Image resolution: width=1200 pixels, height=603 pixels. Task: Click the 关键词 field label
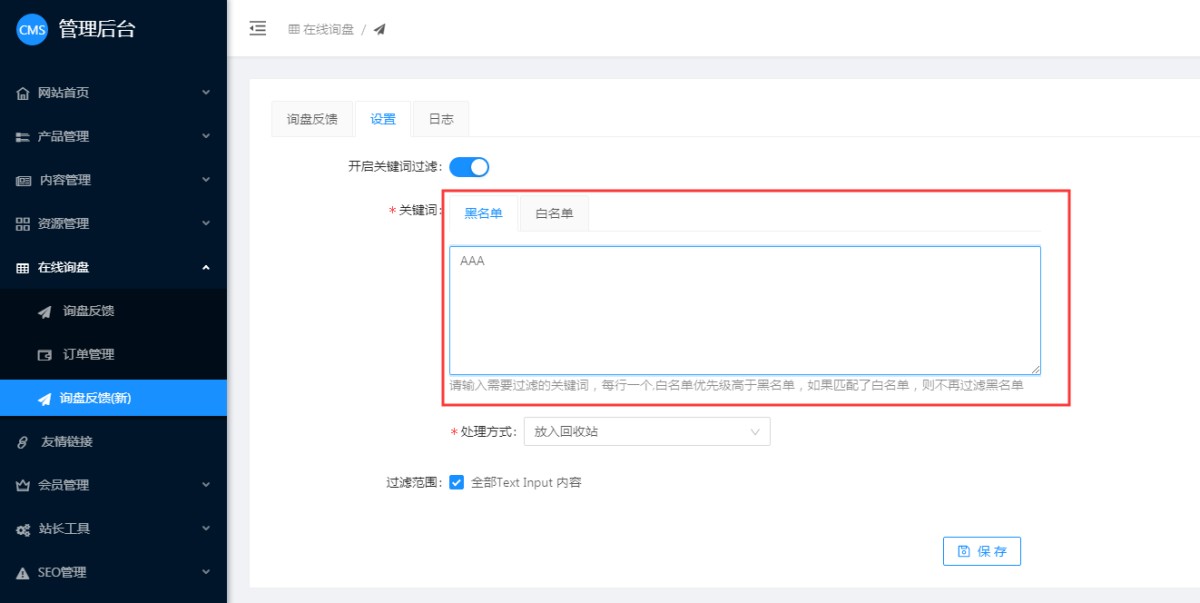coord(420,210)
